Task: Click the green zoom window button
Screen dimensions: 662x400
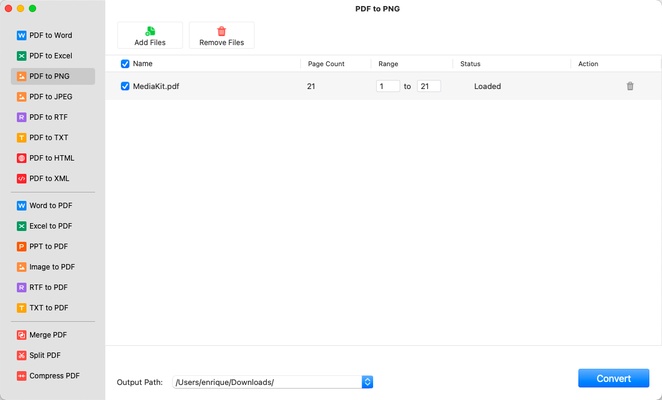Action: coord(33,8)
